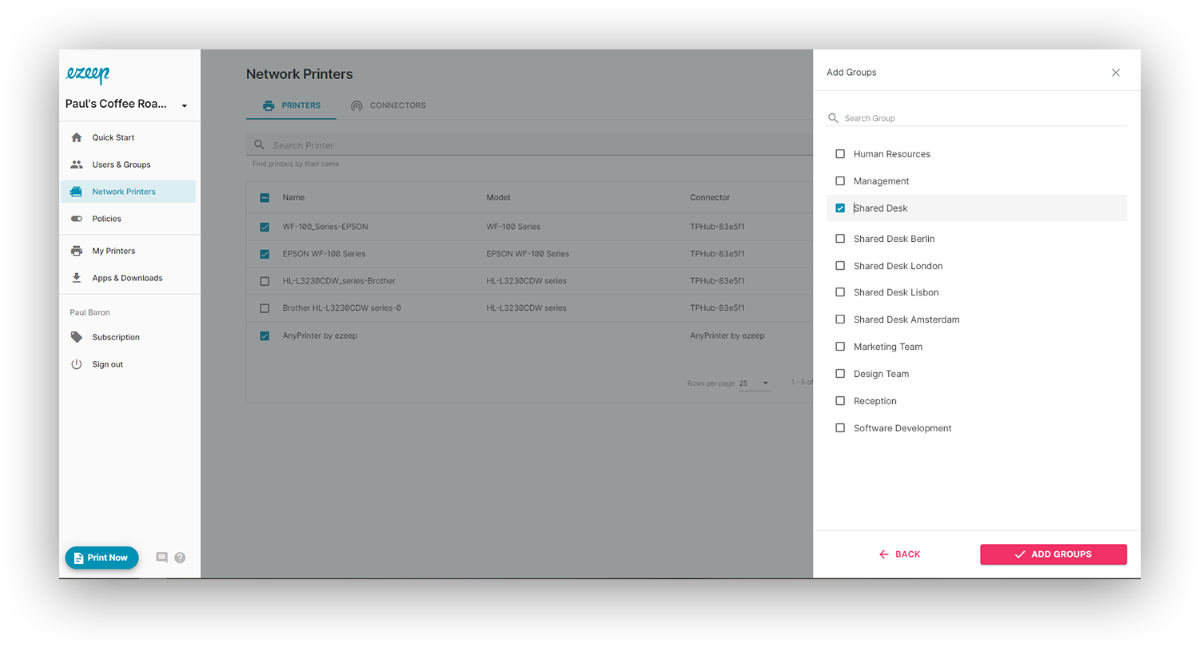Click the Search Group magnifier icon
Image resolution: width=1200 pixels, height=648 pixels.
pyautogui.click(x=833, y=118)
